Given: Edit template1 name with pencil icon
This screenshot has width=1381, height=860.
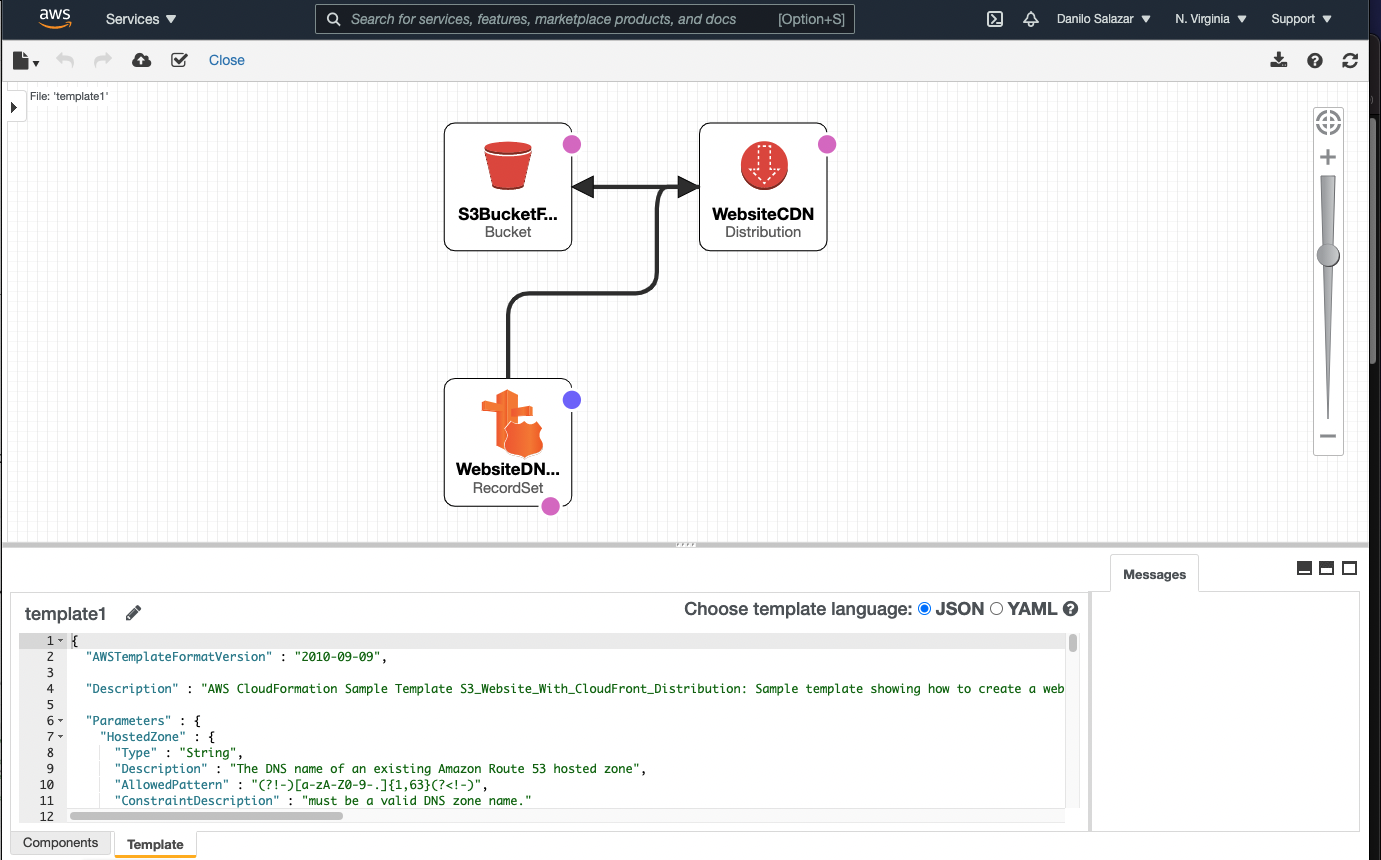Looking at the screenshot, I should click(133, 613).
